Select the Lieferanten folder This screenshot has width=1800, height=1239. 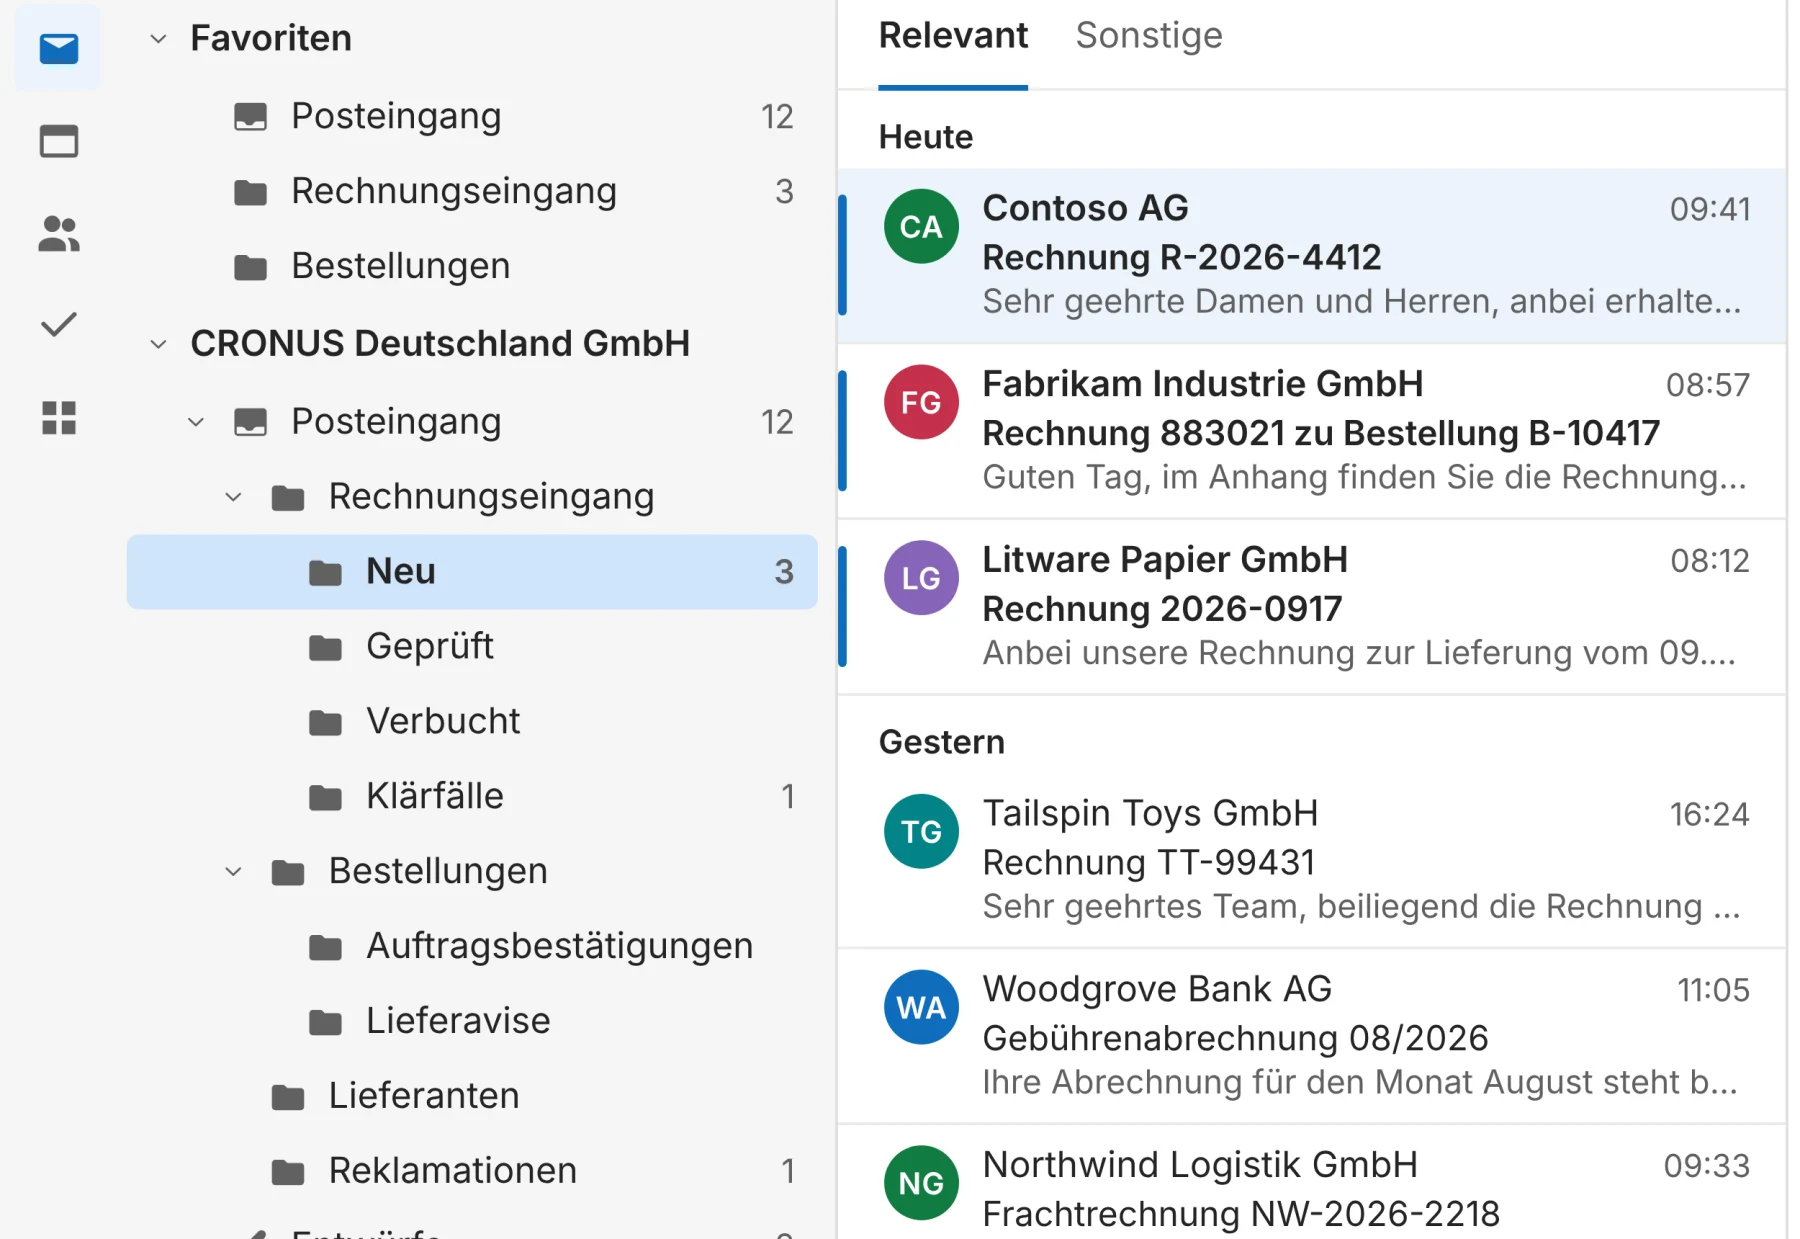tap(472, 1096)
